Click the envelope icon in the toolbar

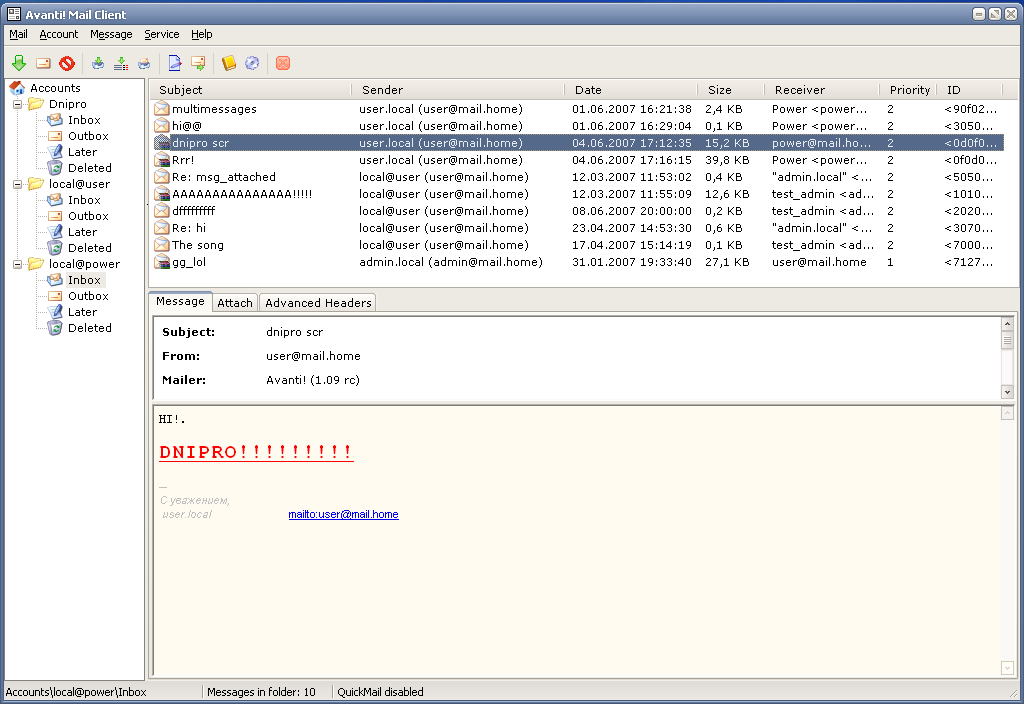click(43, 63)
